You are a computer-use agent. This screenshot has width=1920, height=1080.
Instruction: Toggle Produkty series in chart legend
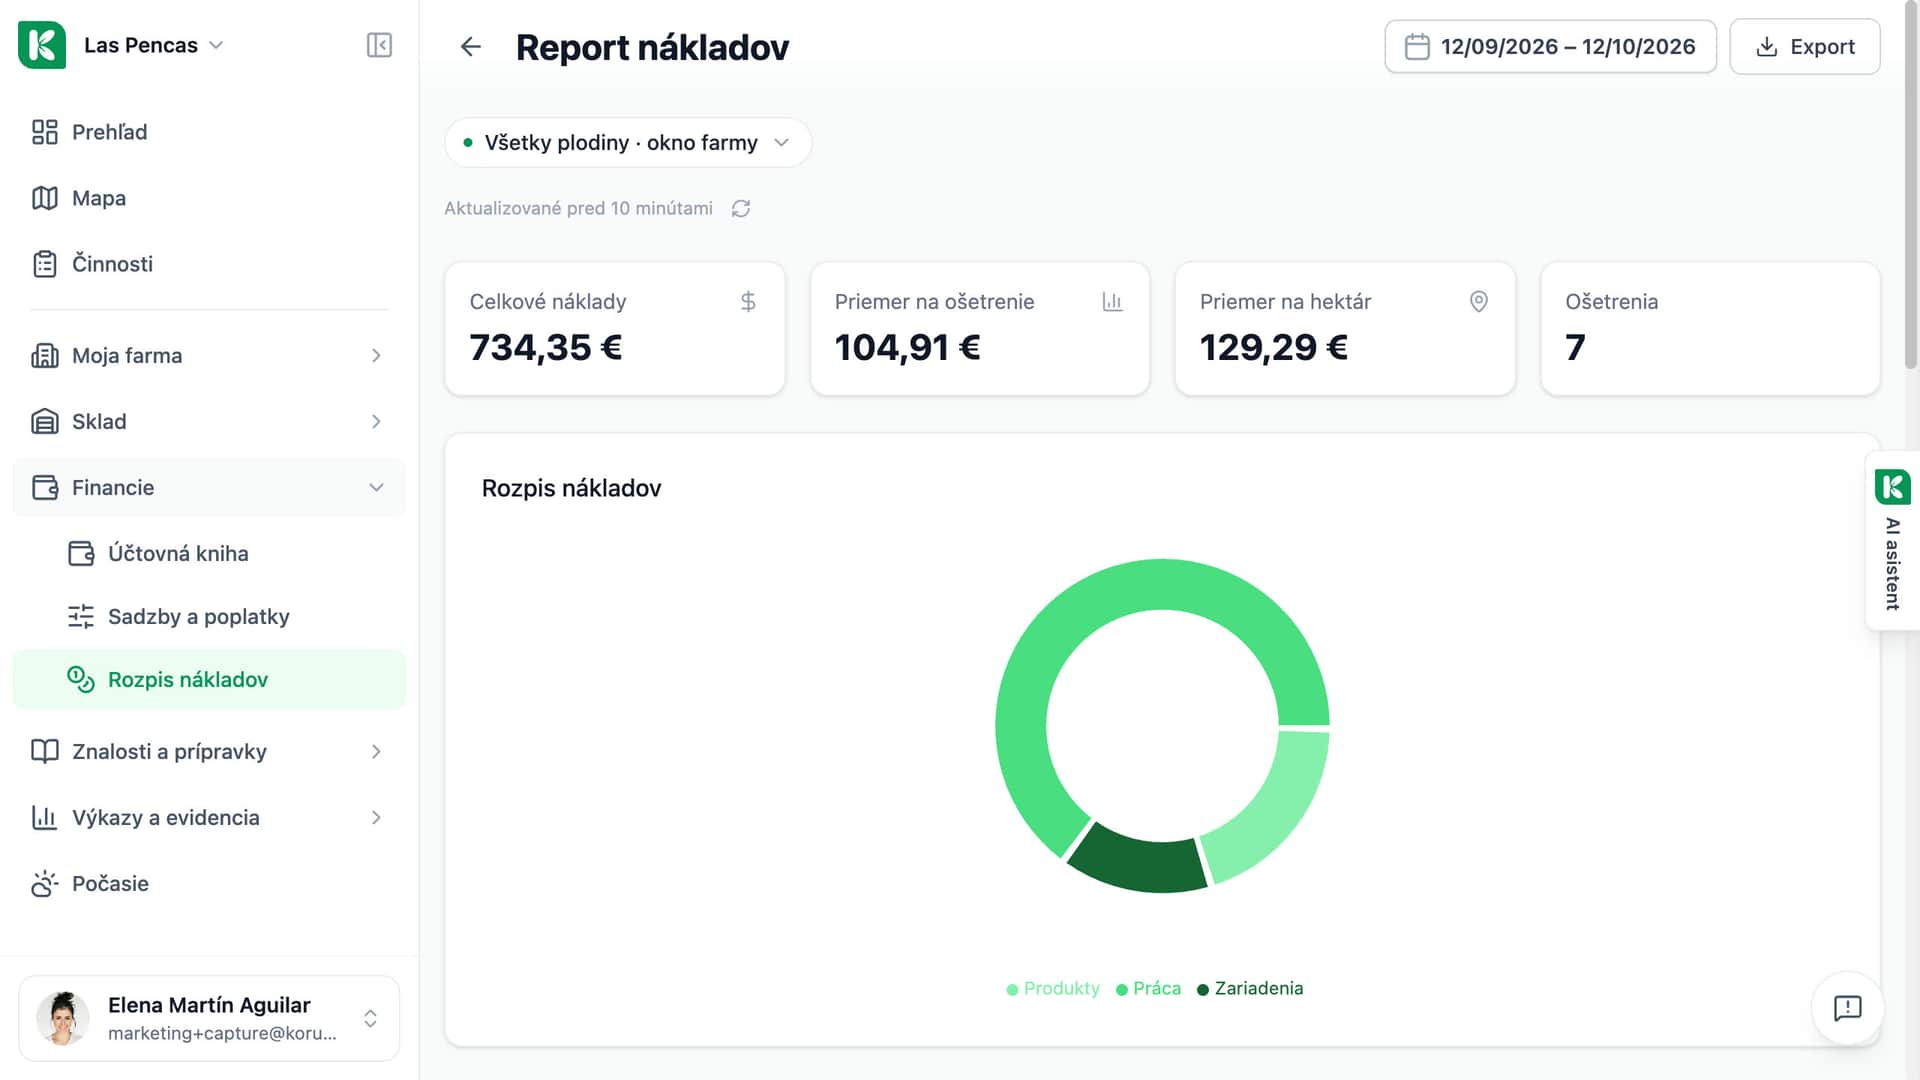[x=1053, y=988]
